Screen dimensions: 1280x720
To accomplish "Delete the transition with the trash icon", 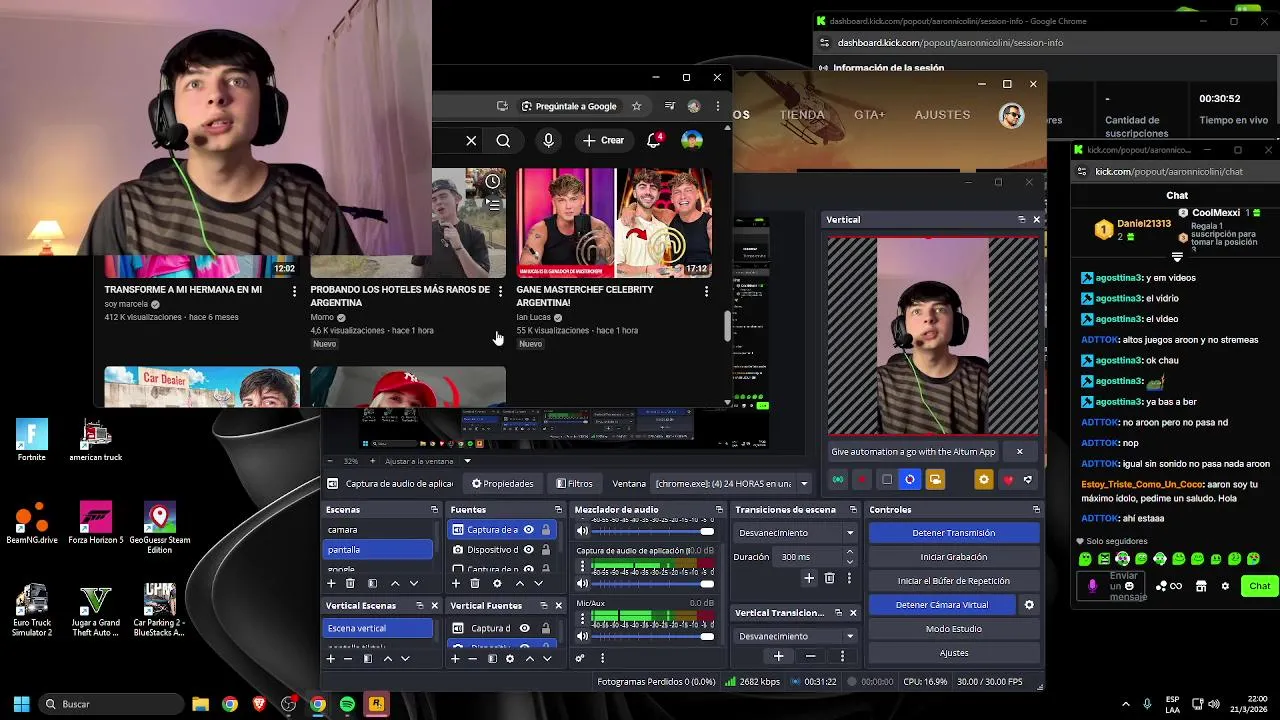I will pyautogui.click(x=829, y=578).
